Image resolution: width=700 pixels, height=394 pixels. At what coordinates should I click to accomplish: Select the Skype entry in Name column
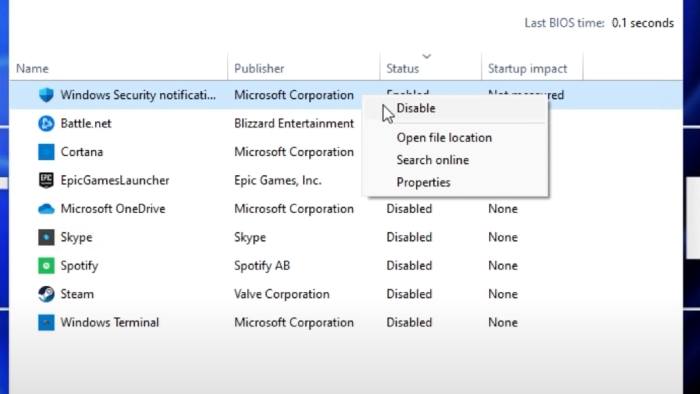[x=76, y=237]
